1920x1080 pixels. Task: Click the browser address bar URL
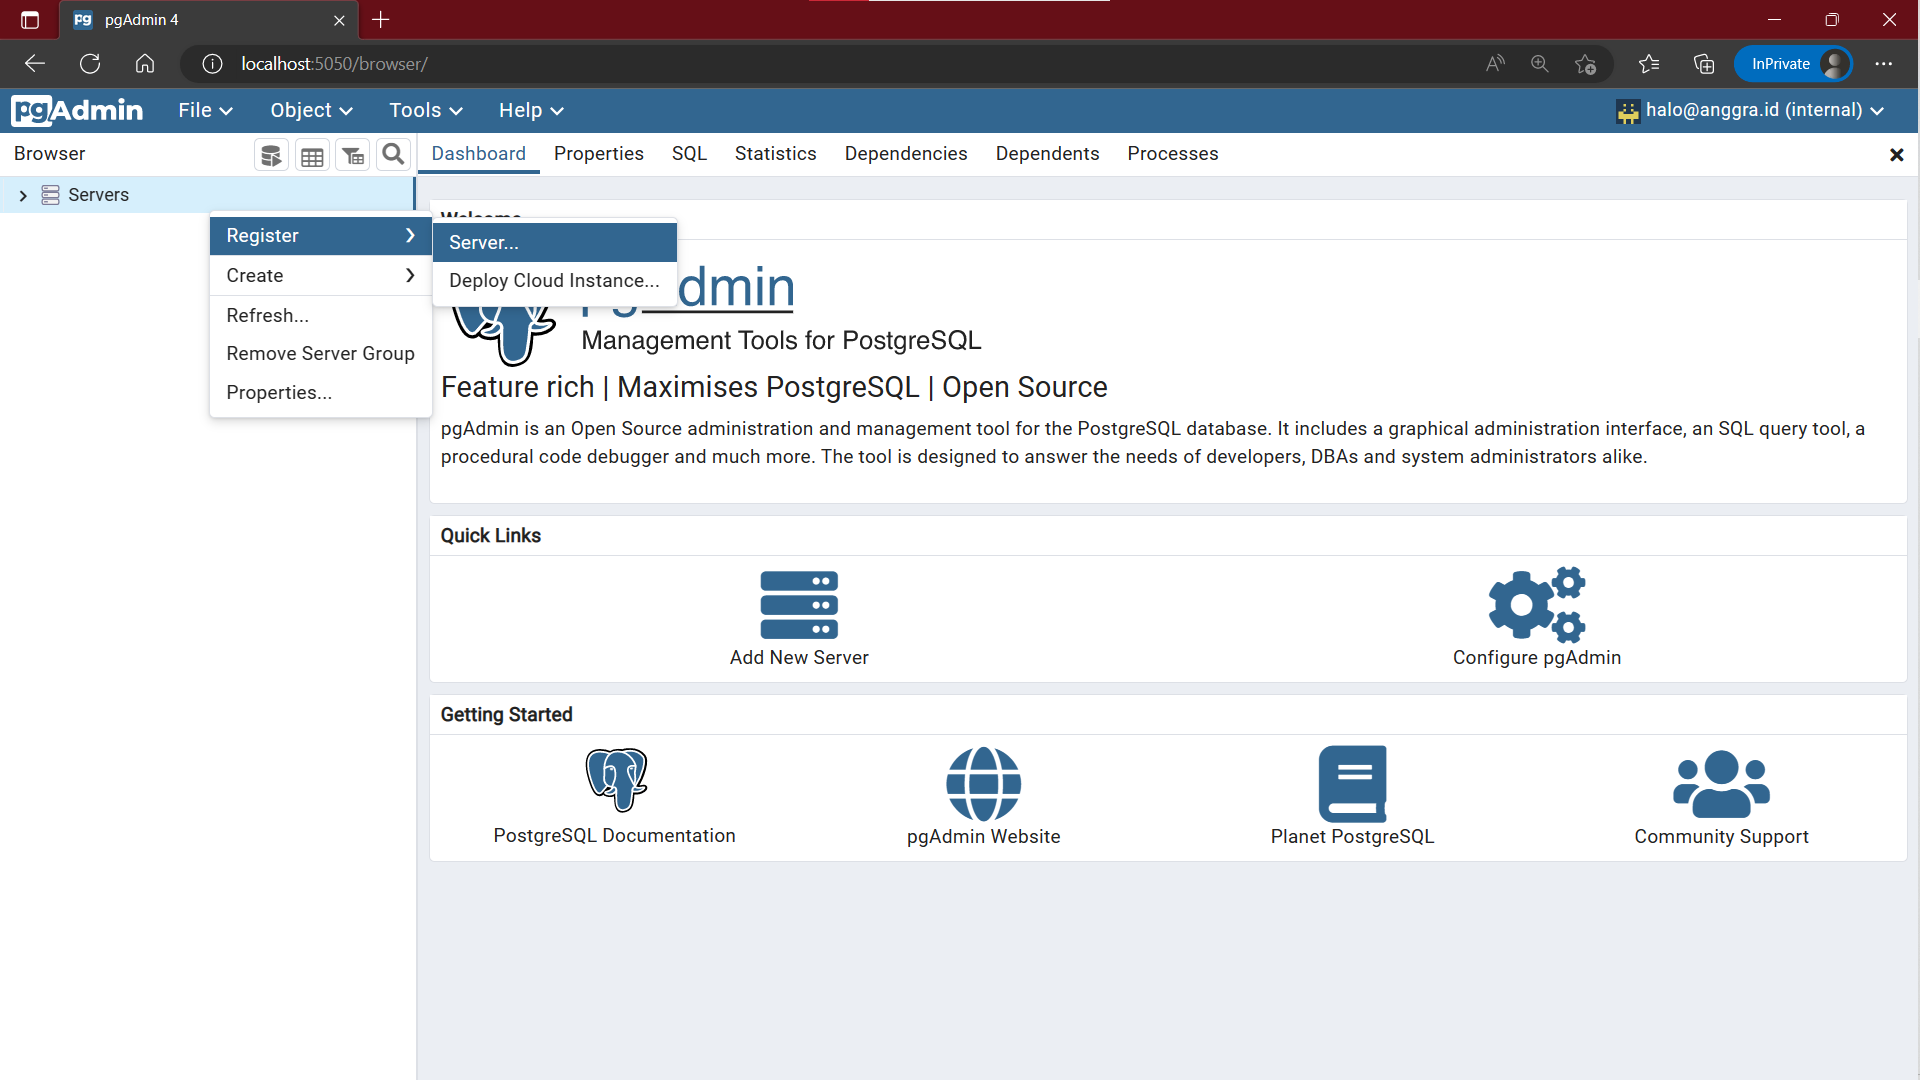coord(334,64)
